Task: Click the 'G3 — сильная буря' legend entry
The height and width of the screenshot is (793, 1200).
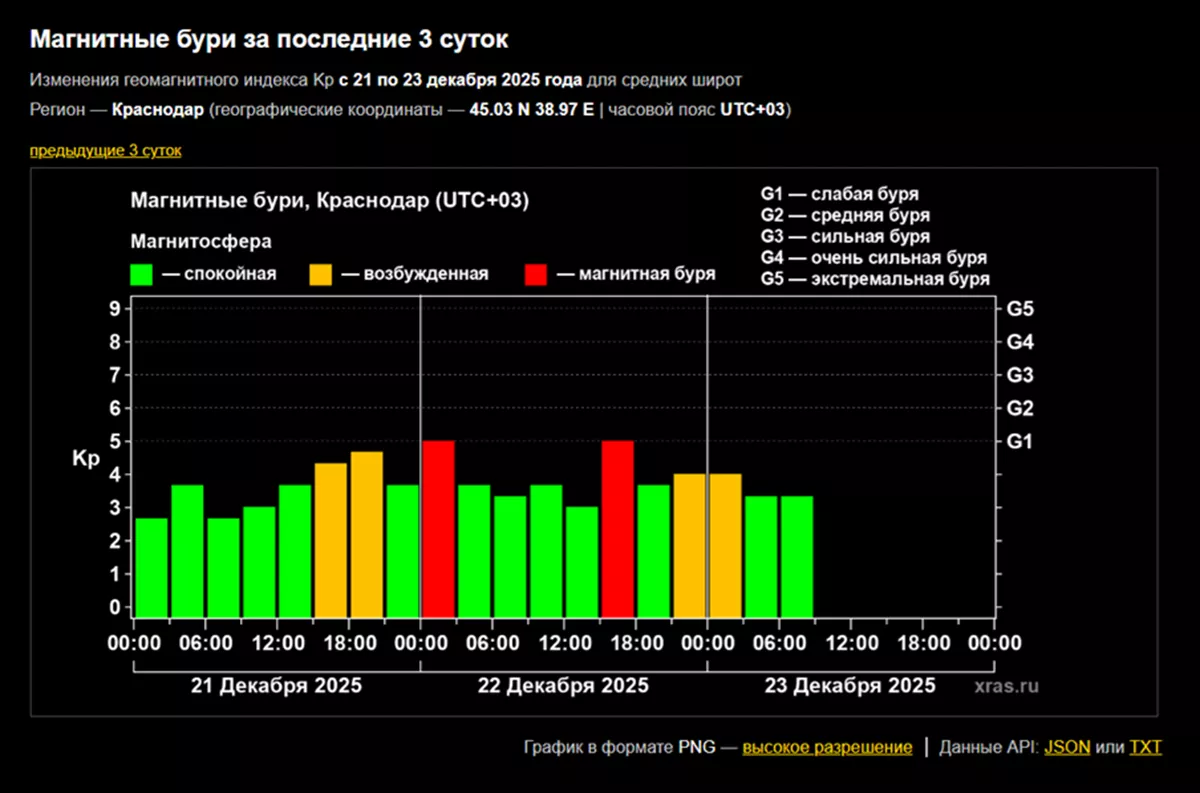Action: (x=845, y=237)
